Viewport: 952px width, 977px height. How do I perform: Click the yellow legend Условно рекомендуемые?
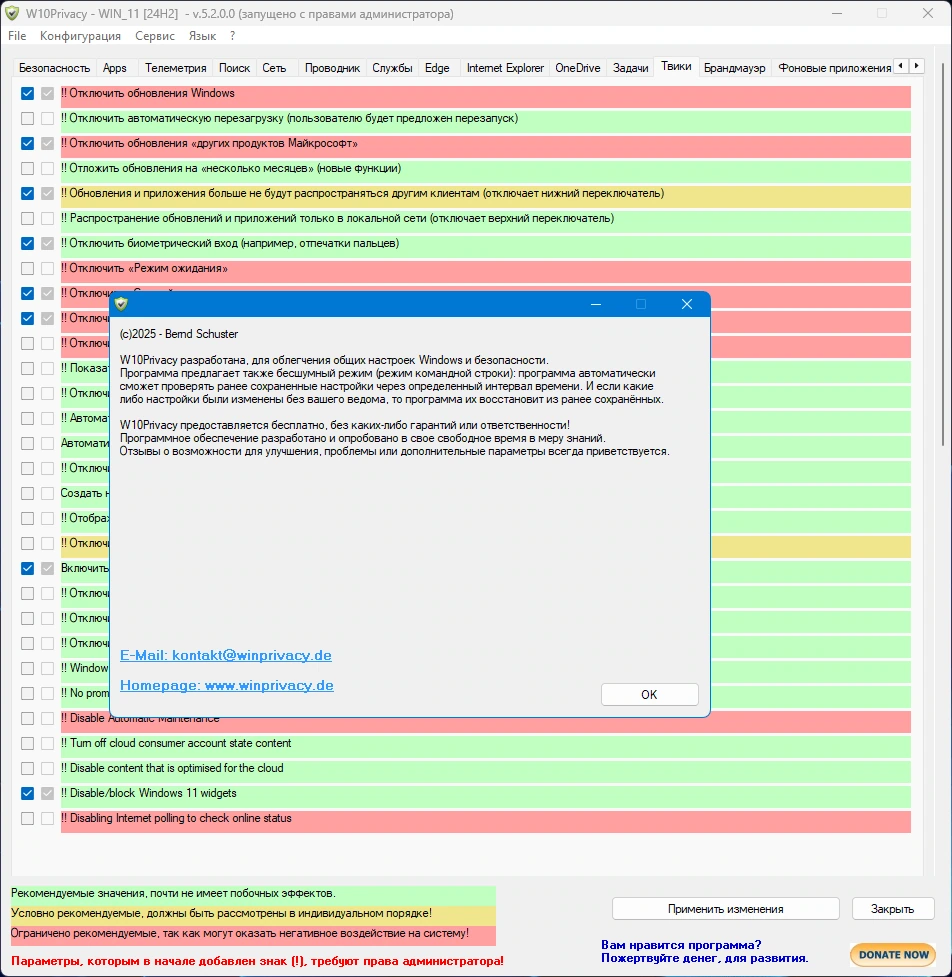[x=253, y=913]
